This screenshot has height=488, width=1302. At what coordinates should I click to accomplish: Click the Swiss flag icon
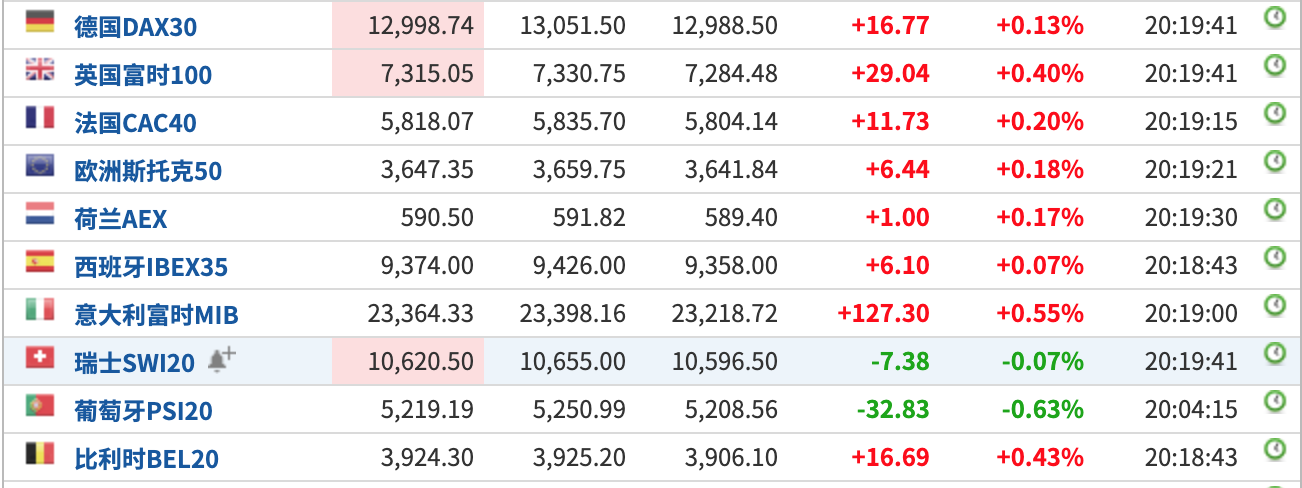tap(40, 358)
